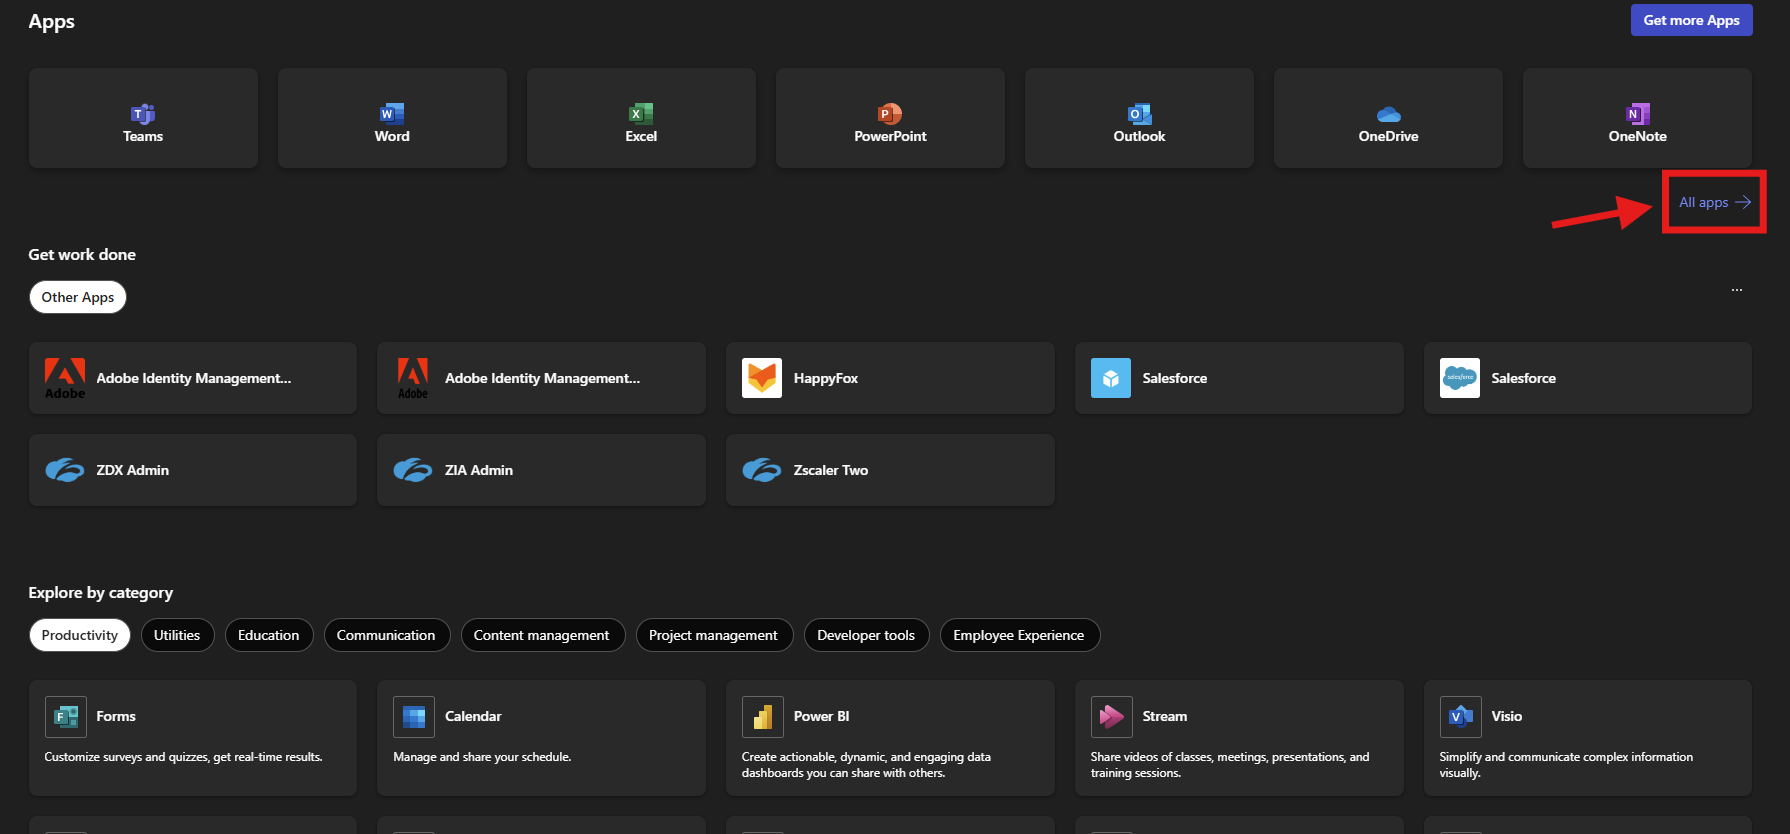1790x834 pixels.
Task: Click the Get more Apps button
Action: 1692,20
